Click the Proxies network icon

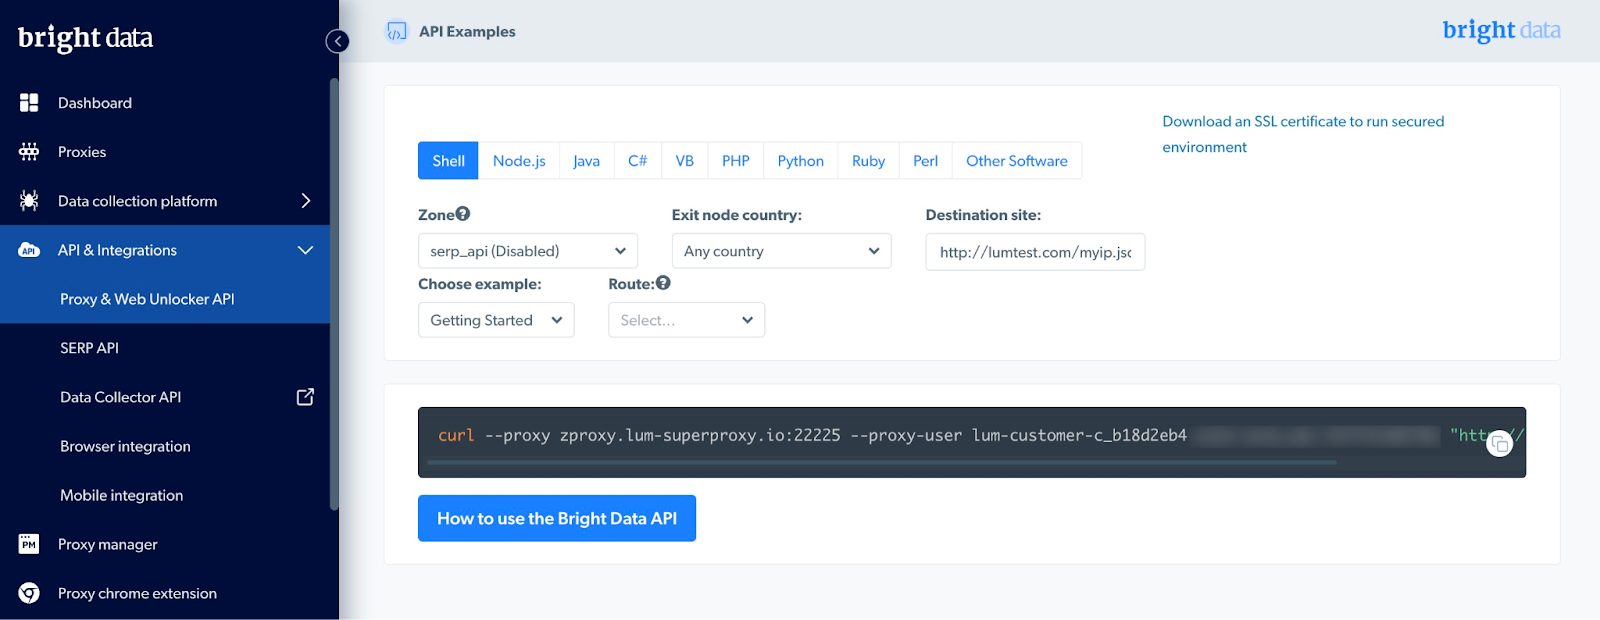[29, 152]
